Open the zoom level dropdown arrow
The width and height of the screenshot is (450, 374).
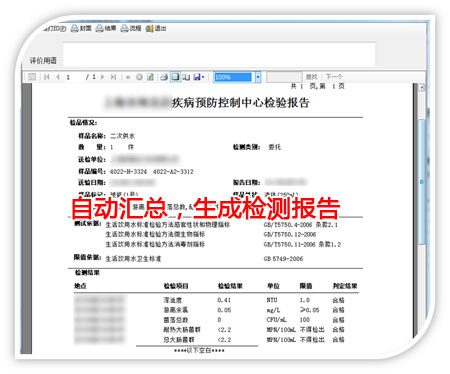[258, 77]
